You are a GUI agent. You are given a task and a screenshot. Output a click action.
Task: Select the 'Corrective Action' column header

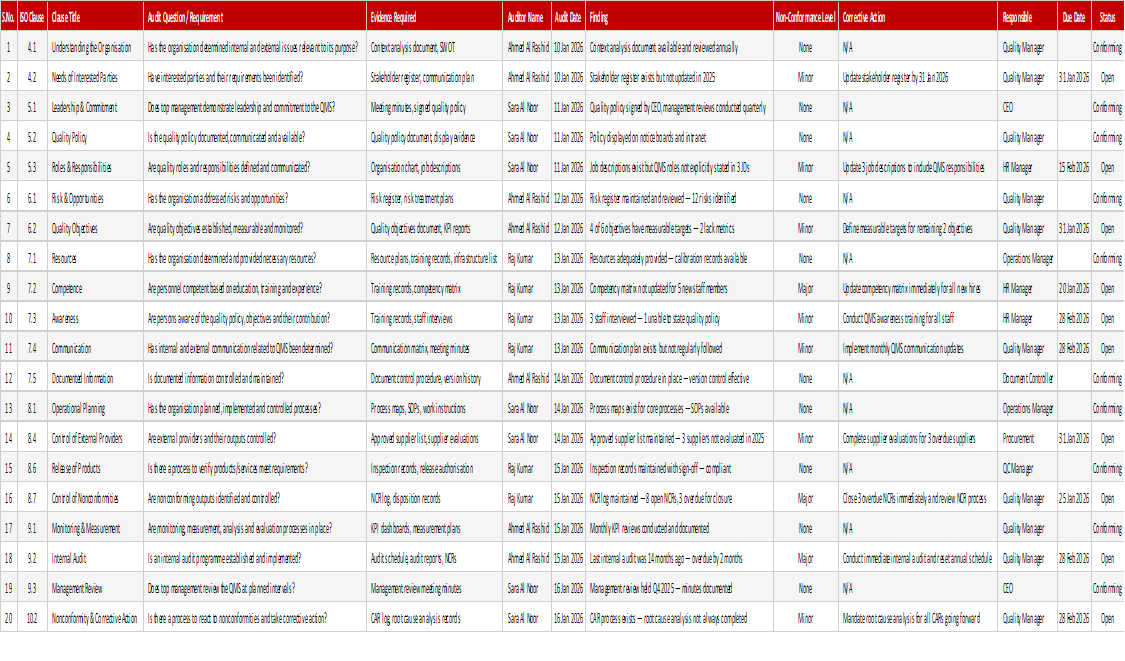tap(918, 17)
